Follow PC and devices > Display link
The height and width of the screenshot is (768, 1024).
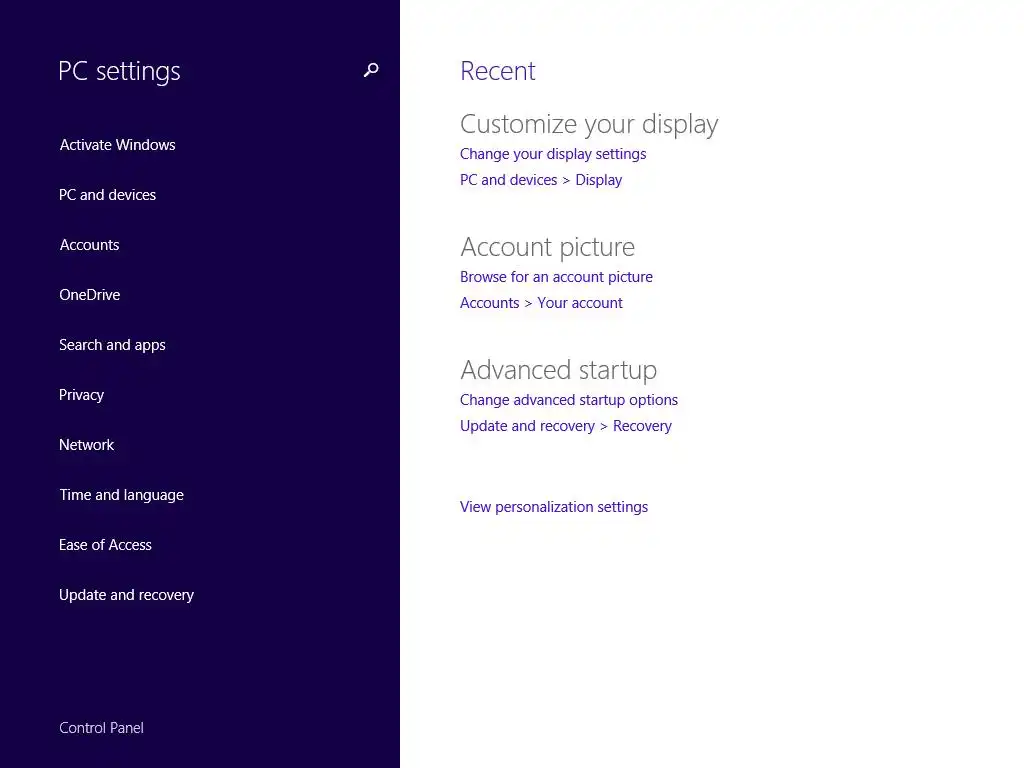pyautogui.click(x=541, y=180)
